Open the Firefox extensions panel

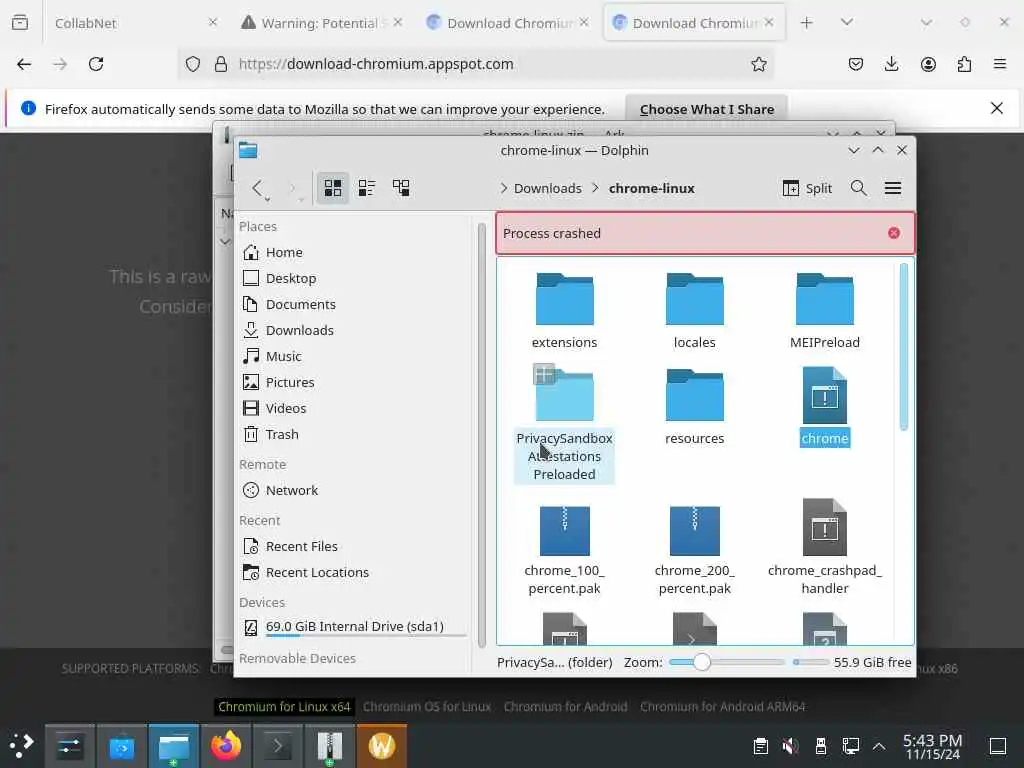964,64
